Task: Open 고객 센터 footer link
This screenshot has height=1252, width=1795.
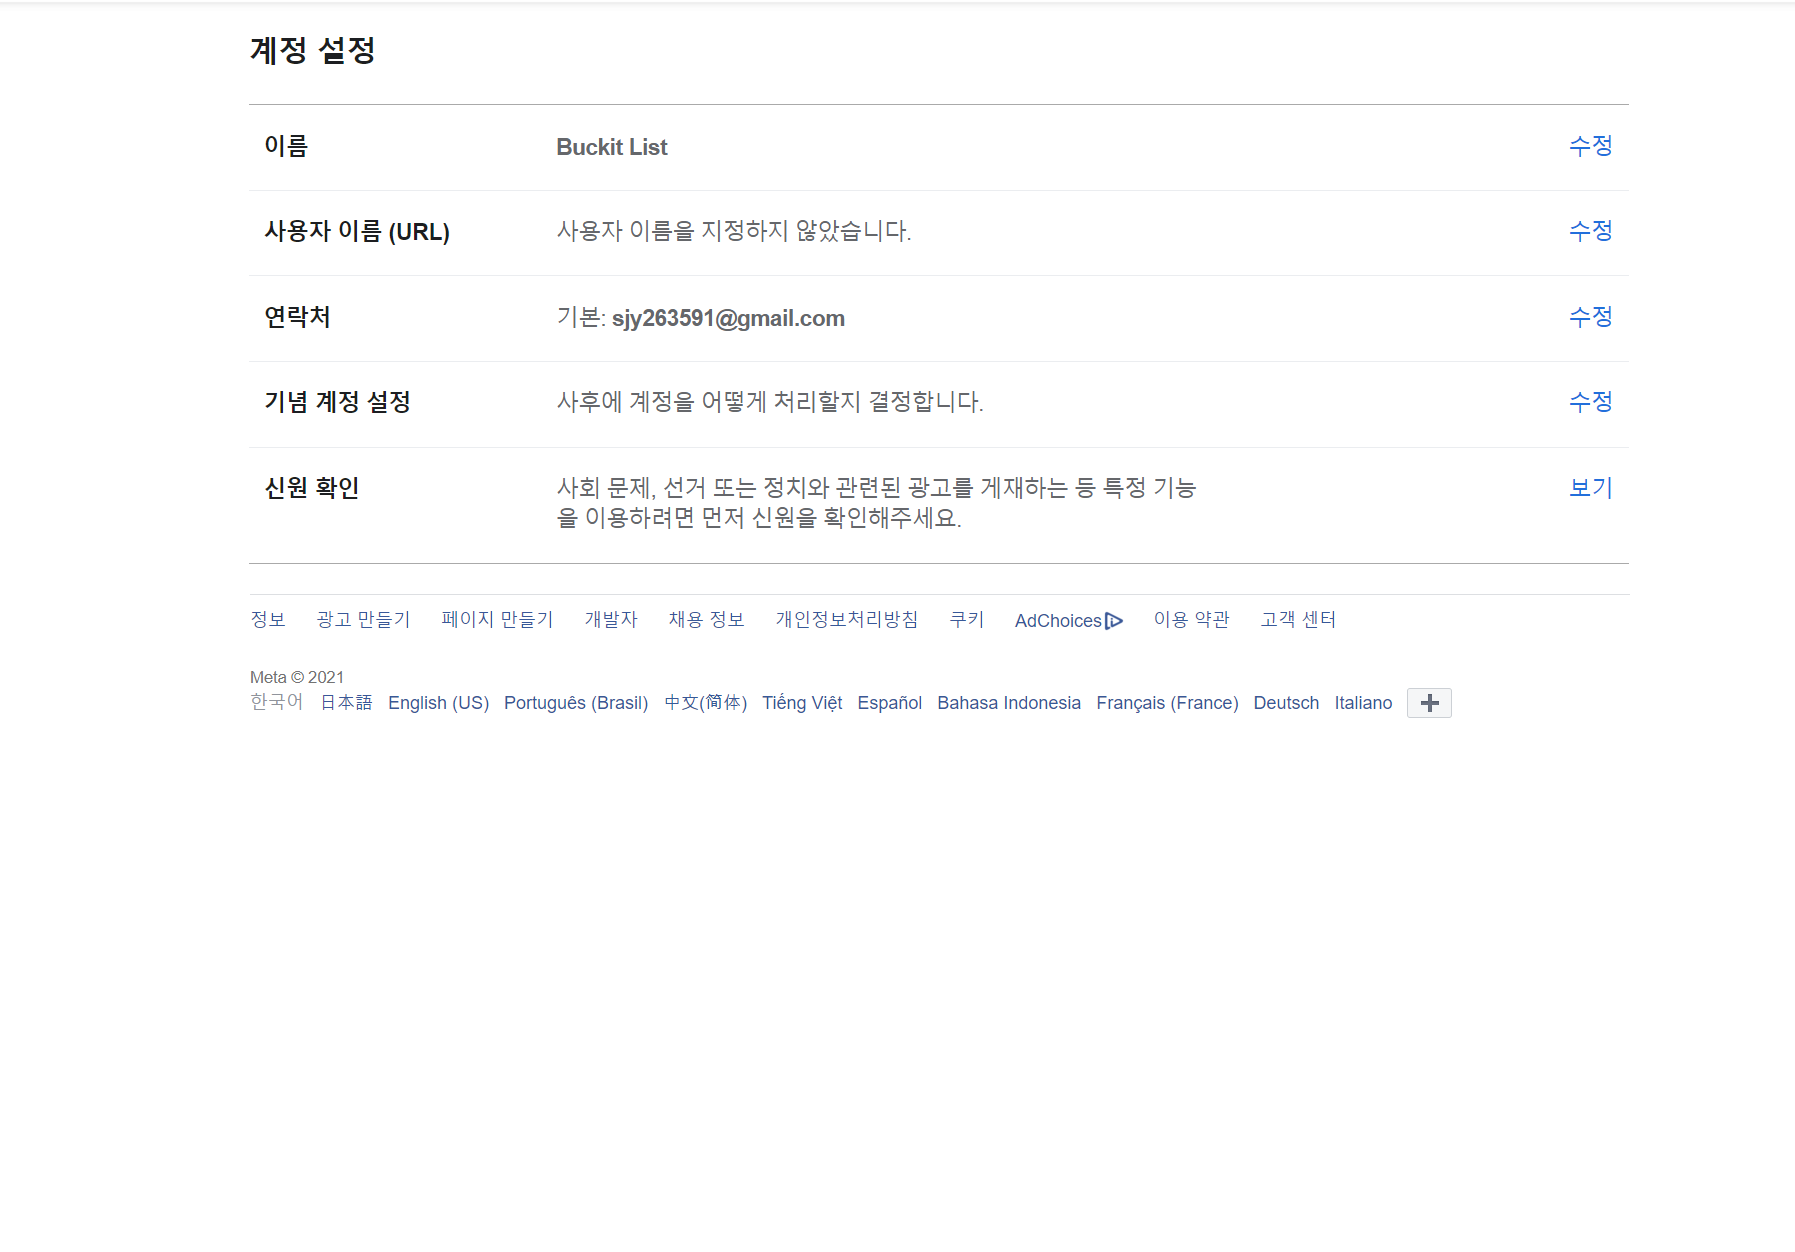Action: pos(1298,620)
